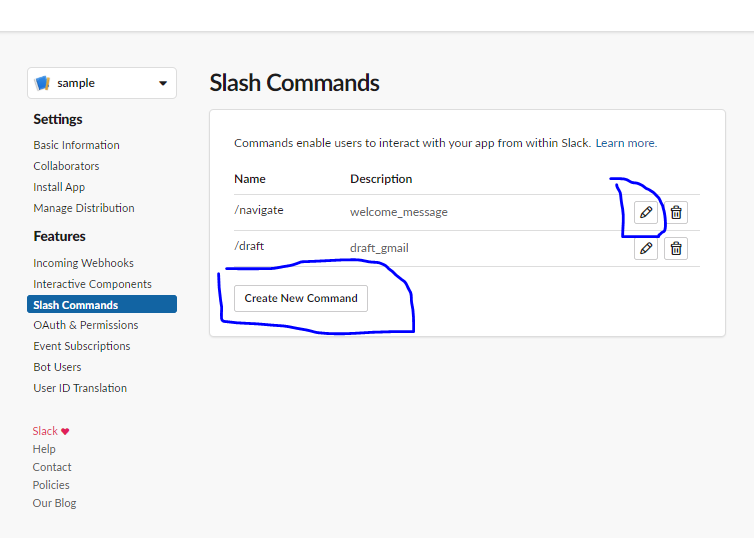
Task: Edit the /draft command with pencil icon
Action: click(646, 248)
